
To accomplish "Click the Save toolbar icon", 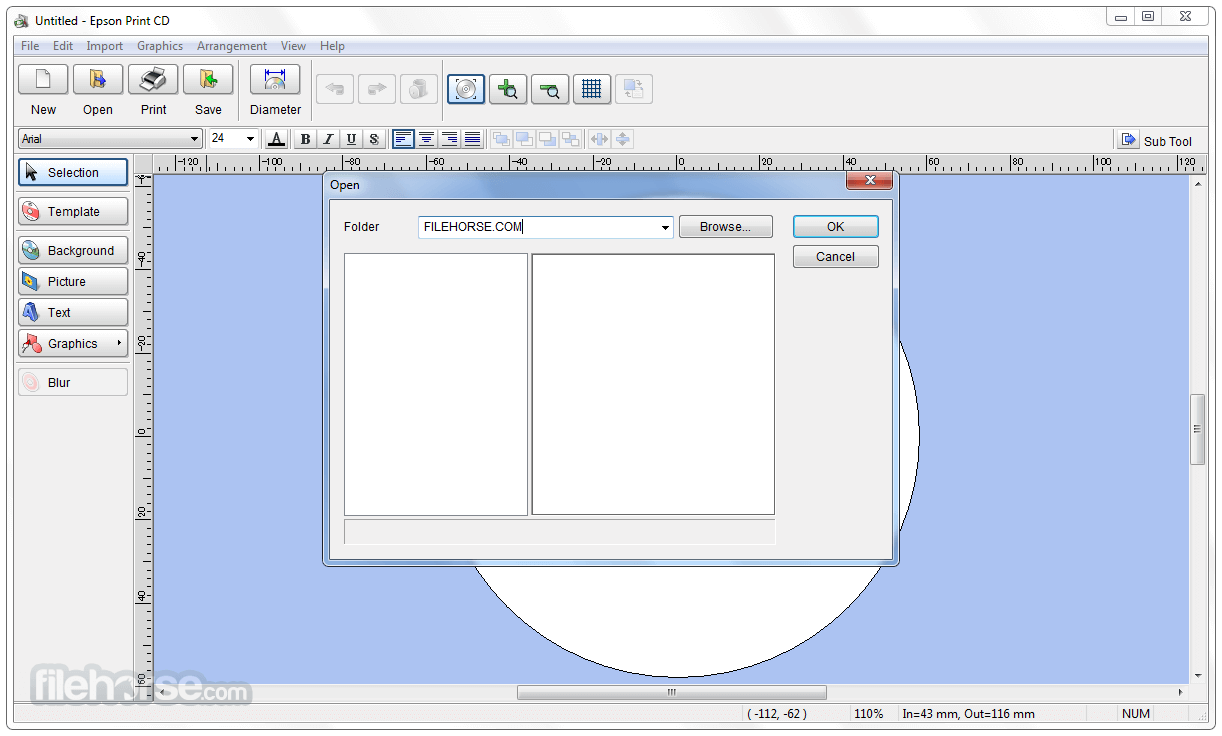I will [208, 80].
